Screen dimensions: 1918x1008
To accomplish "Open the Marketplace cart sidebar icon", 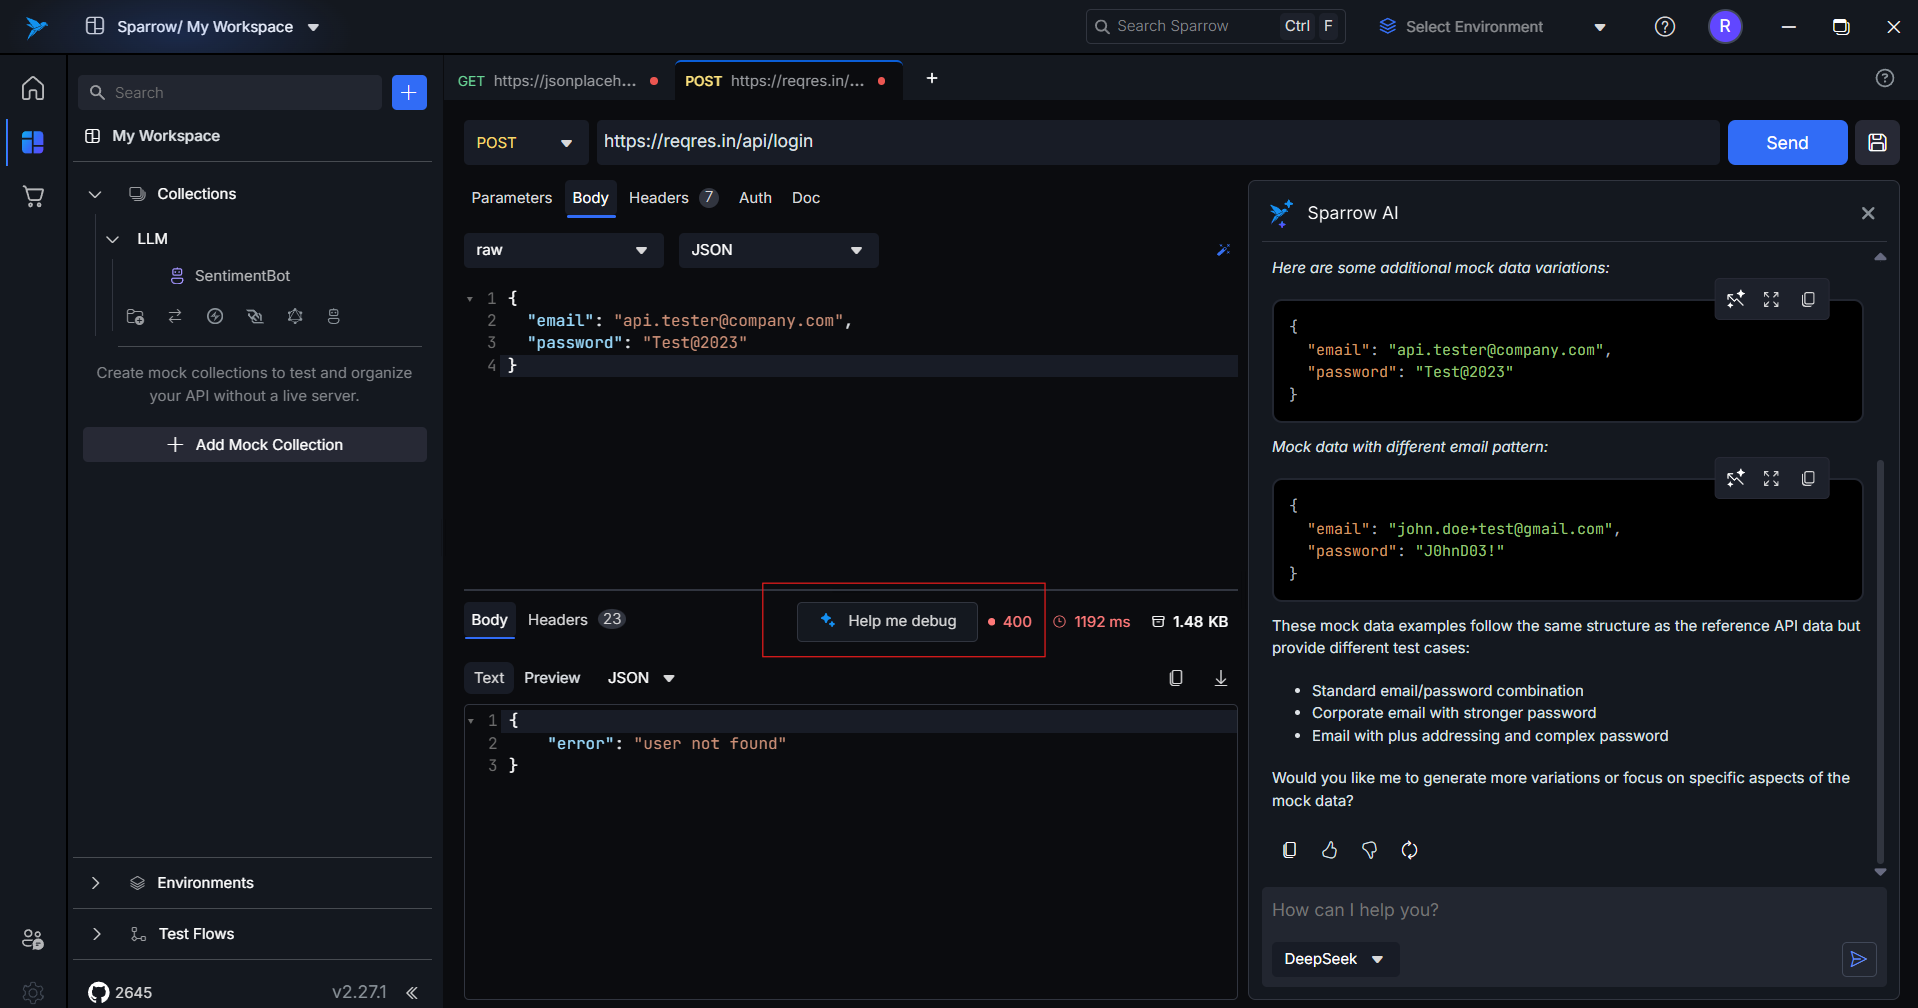I will pos(33,196).
